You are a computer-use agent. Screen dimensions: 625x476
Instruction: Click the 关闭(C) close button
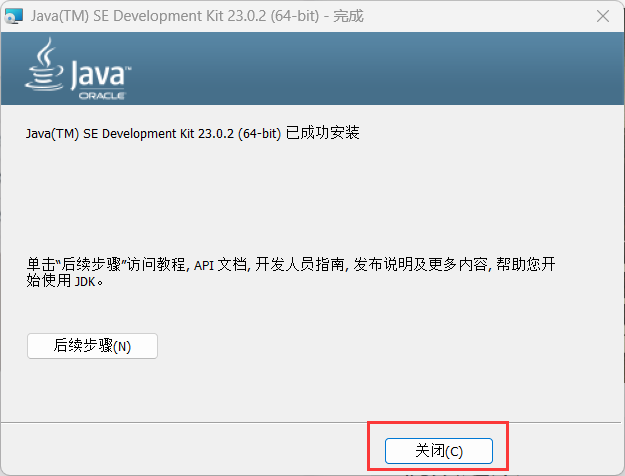439,451
